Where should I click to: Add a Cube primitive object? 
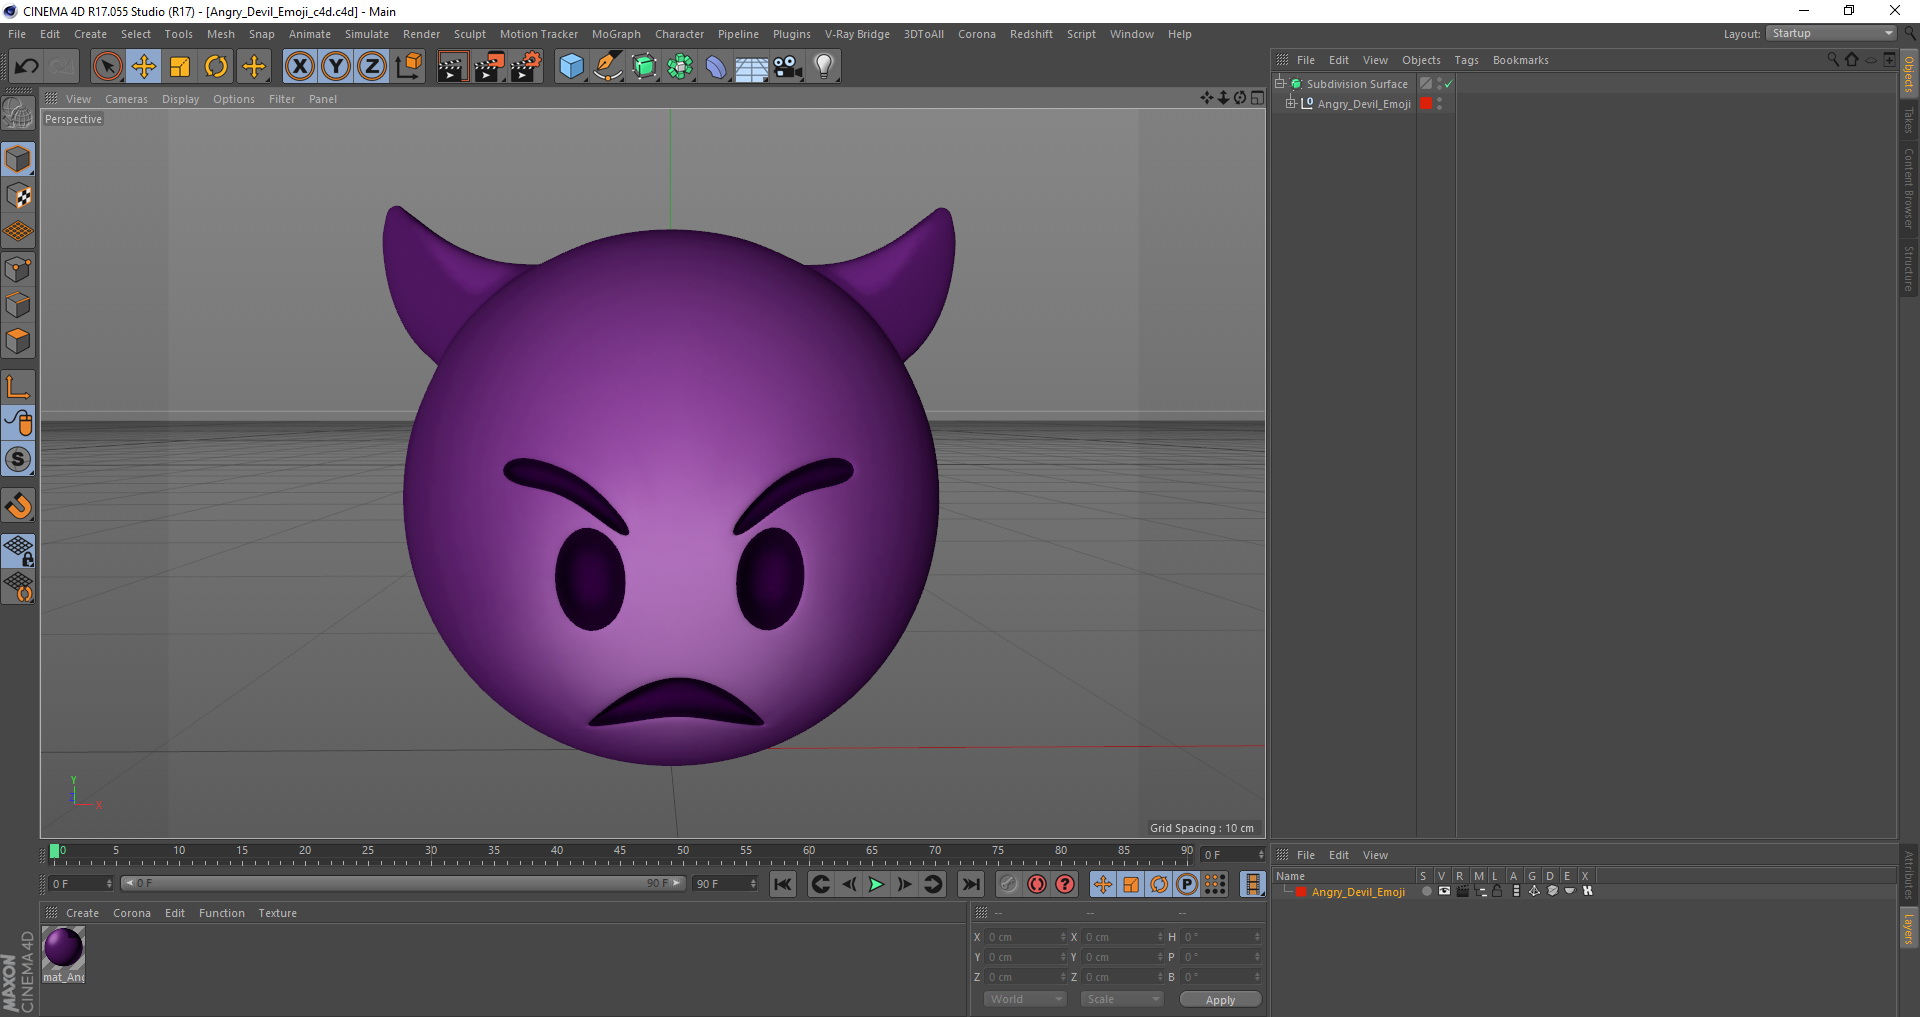571,67
